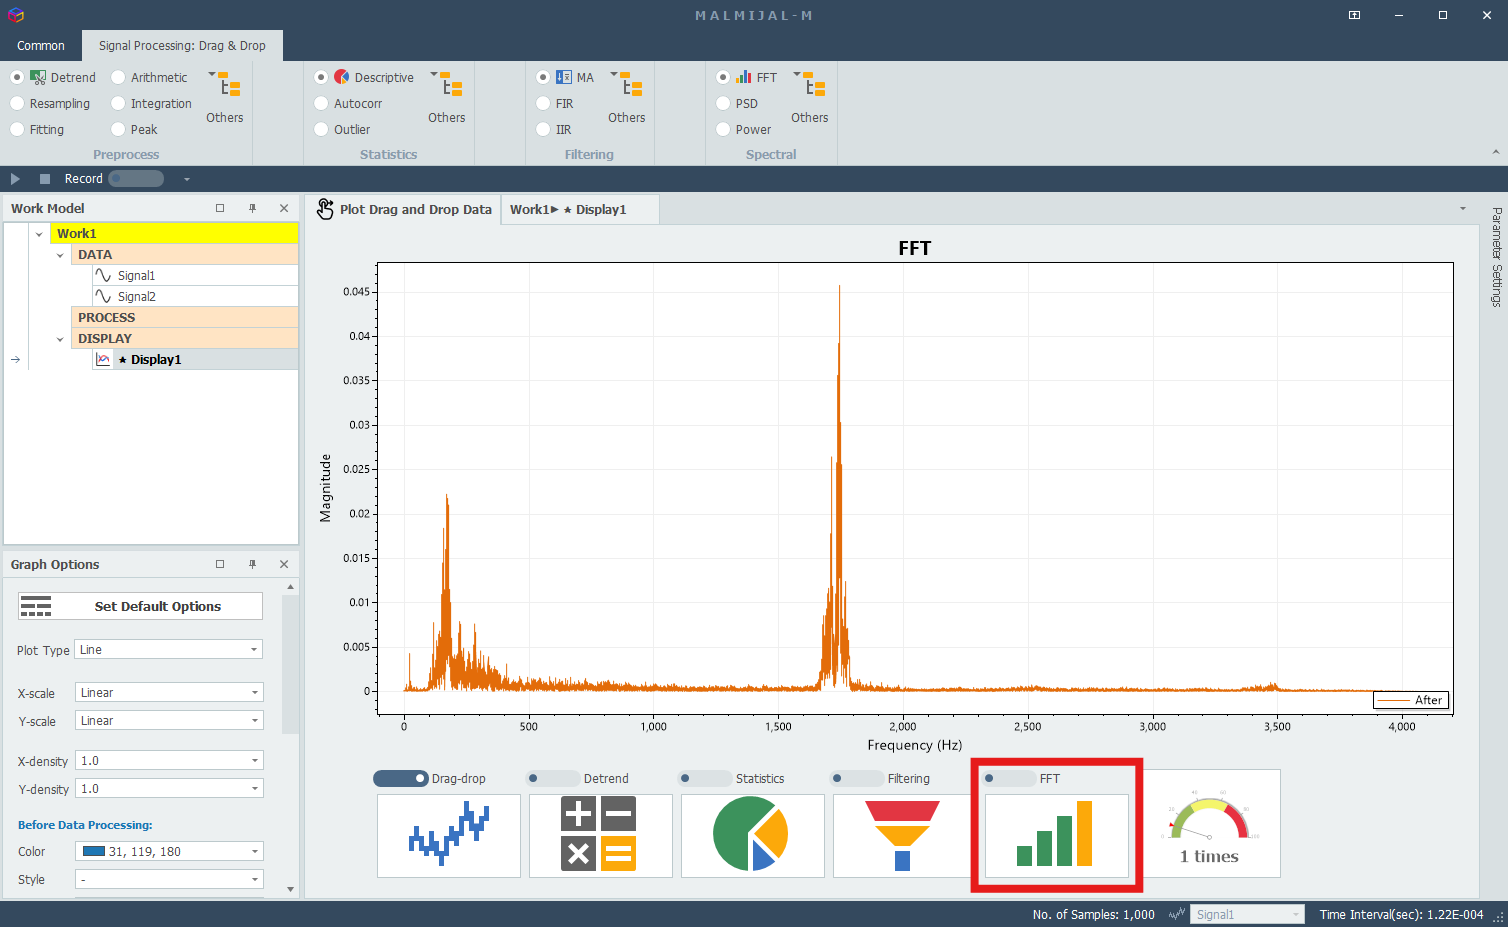
Task: Collapse the ribbon with the chevron
Action: click(1495, 152)
